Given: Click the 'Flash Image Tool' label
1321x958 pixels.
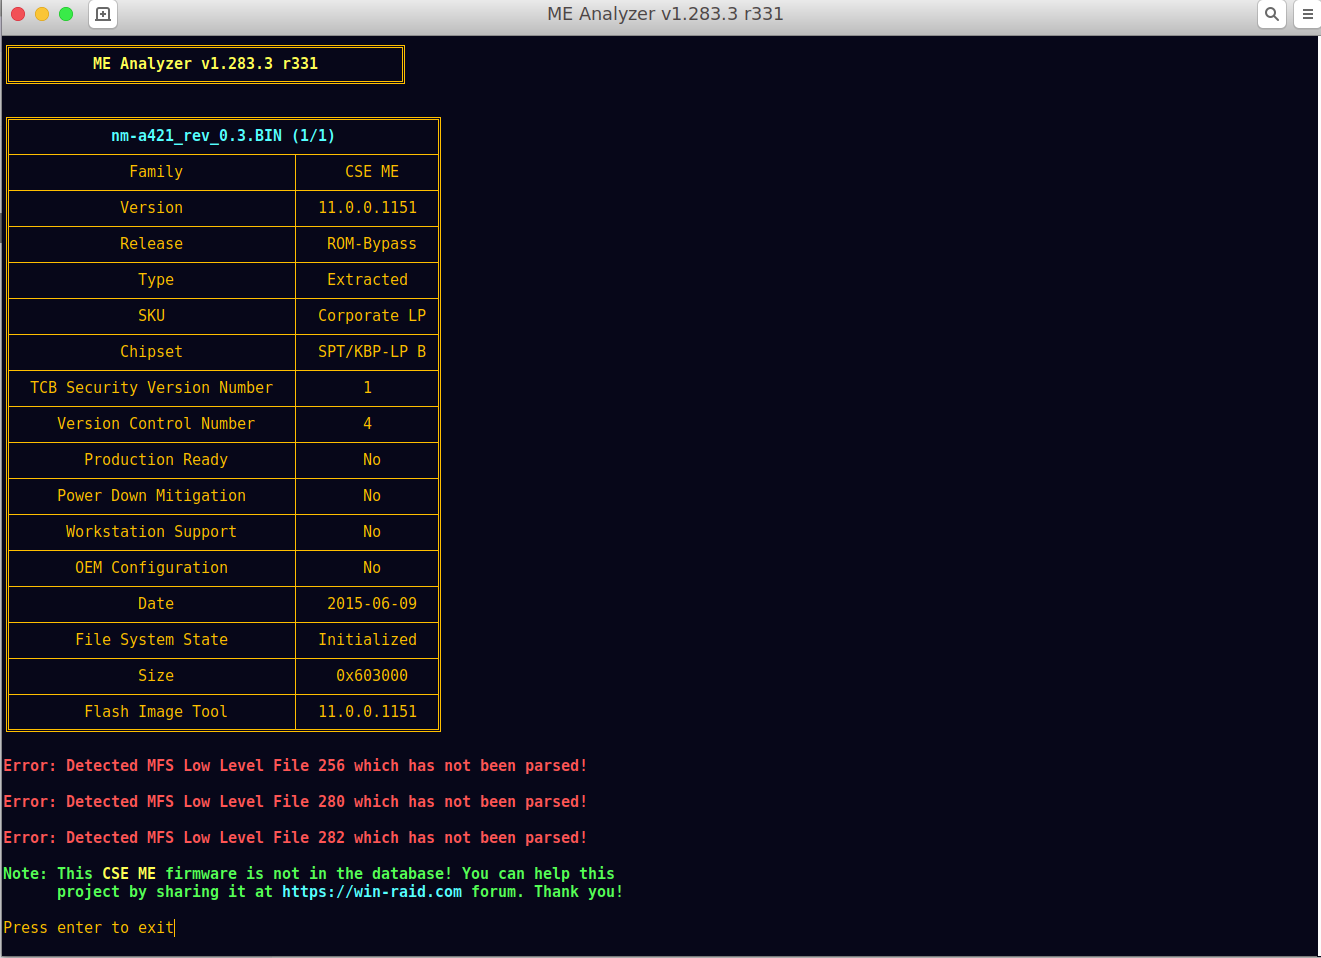Looking at the screenshot, I should 156,712.
